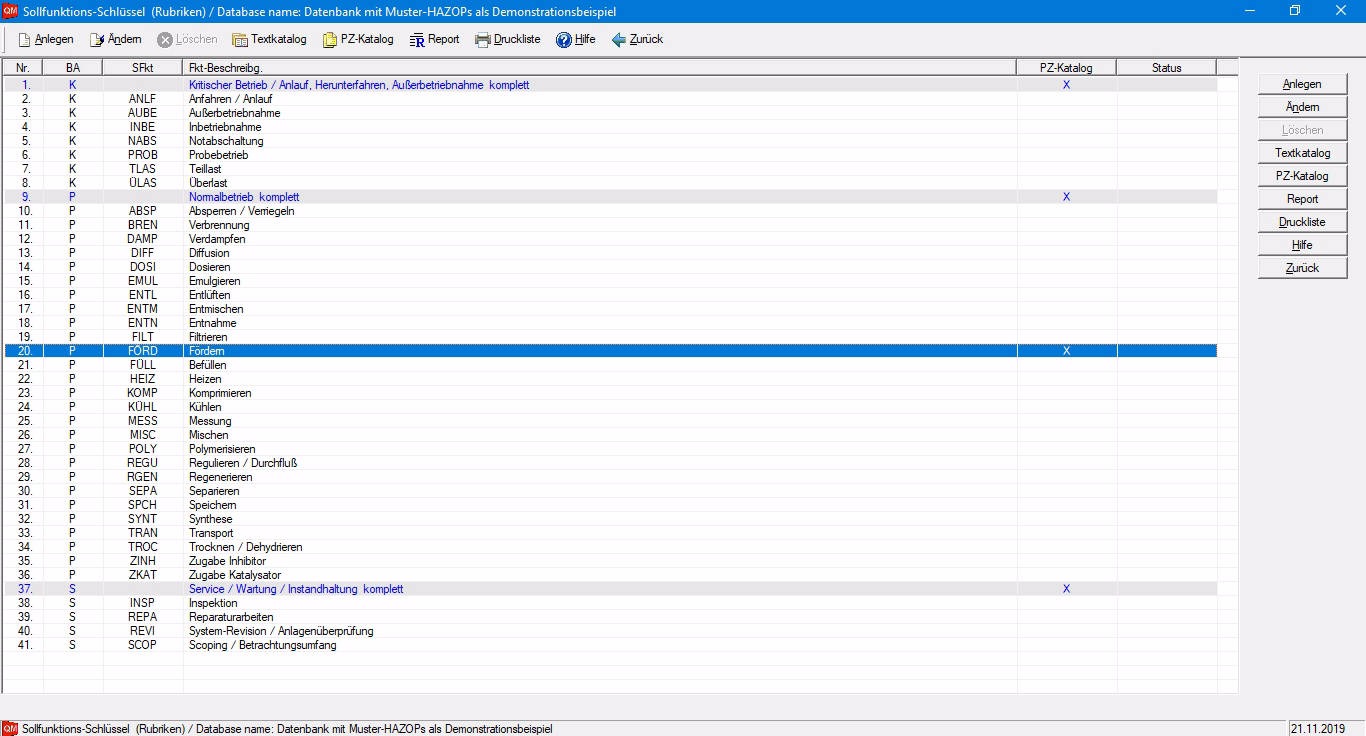The height and width of the screenshot is (736, 1366).
Task: Click the Hilfe button in the right panel
Action: pyautogui.click(x=1302, y=245)
